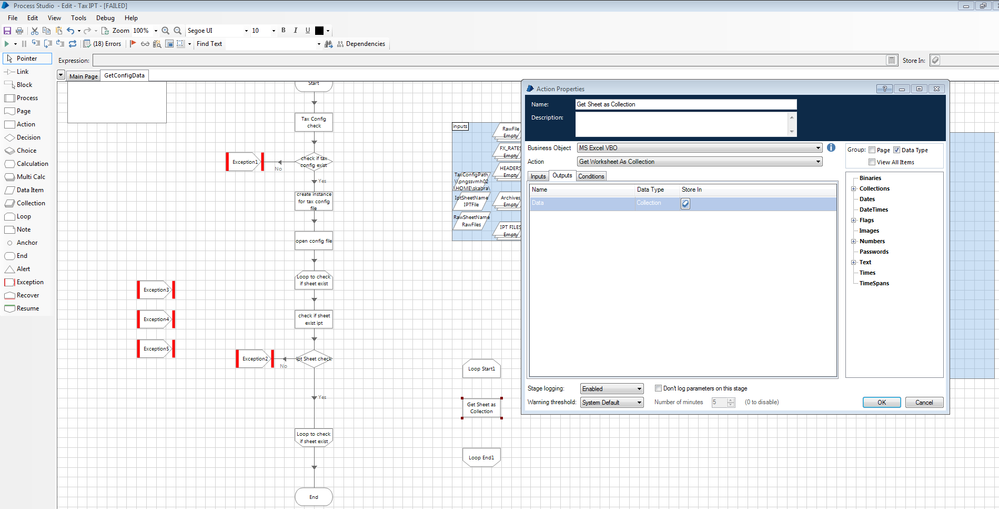Image resolution: width=999 pixels, height=509 pixels.
Task: Click the black font color swatch
Action: [x=319, y=31]
